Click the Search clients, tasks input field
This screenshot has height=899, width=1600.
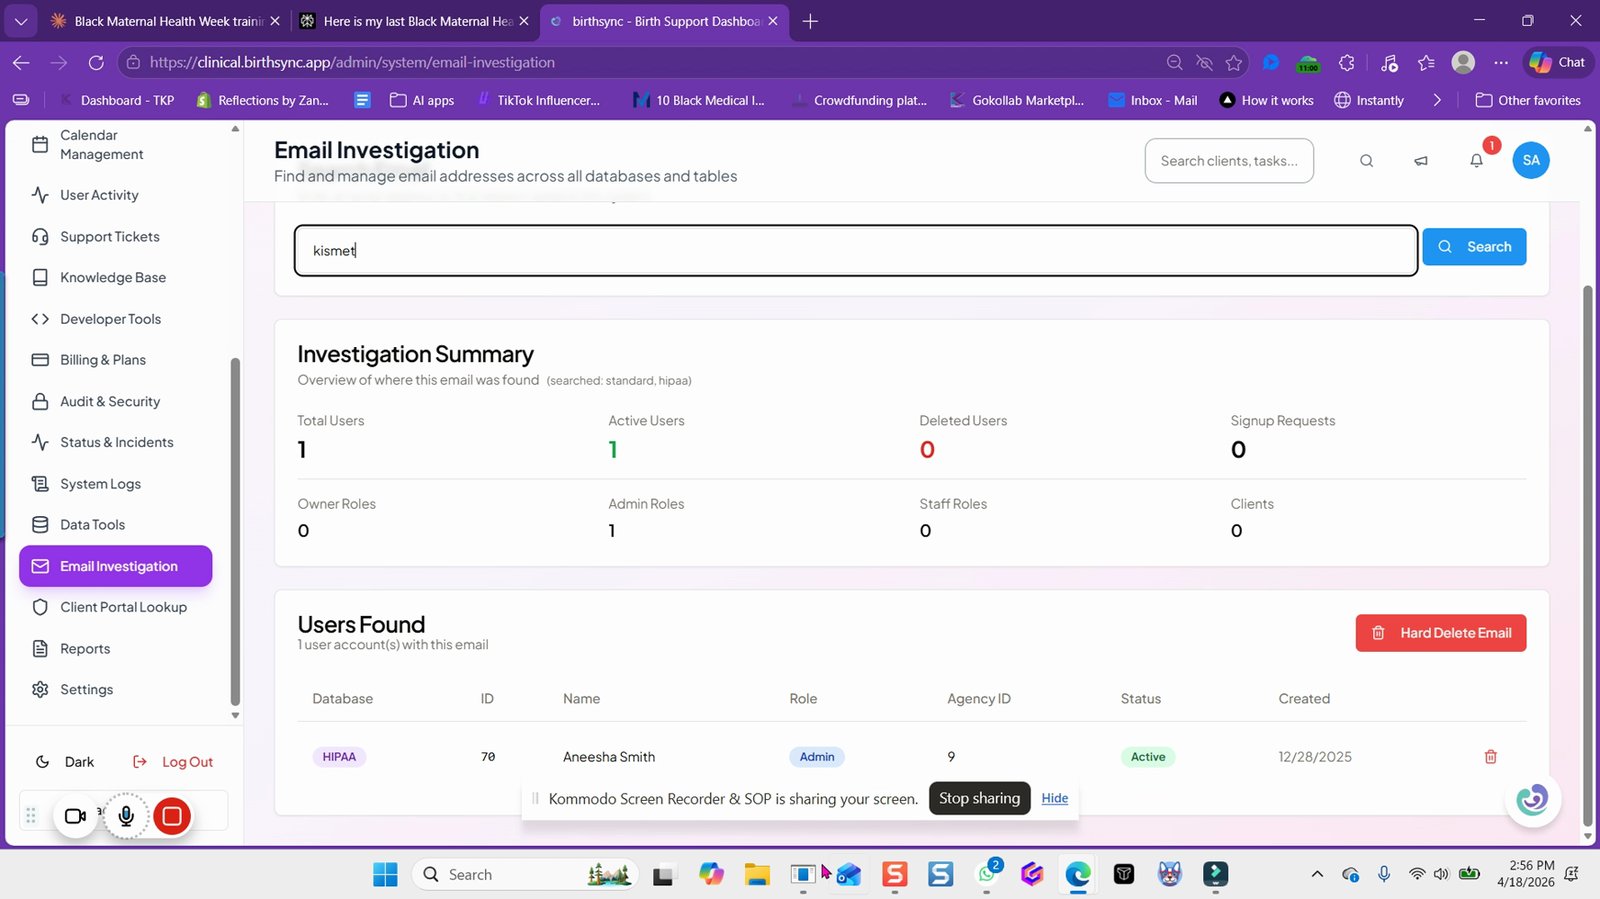pos(1229,161)
